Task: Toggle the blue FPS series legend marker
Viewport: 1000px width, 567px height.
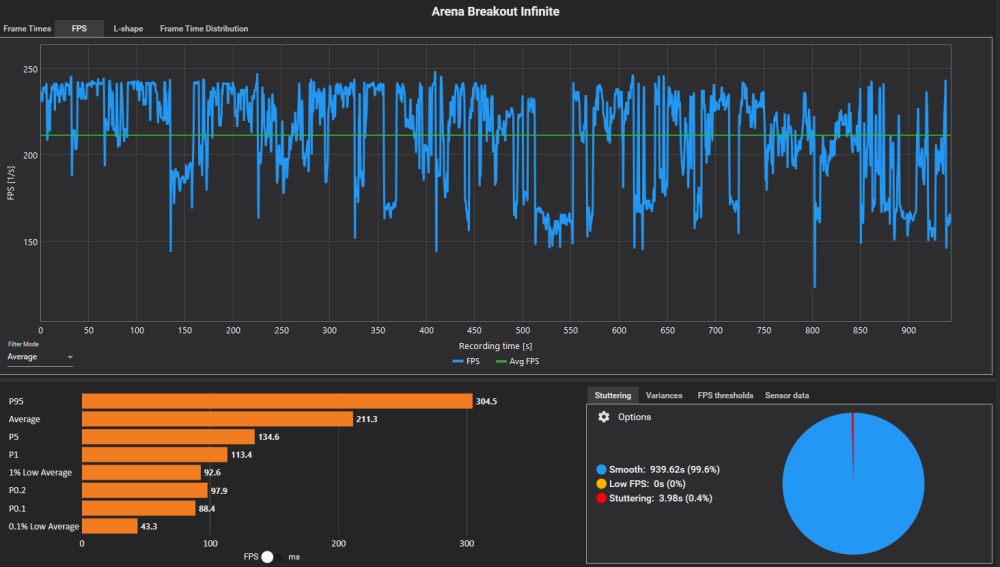Action: coord(458,361)
